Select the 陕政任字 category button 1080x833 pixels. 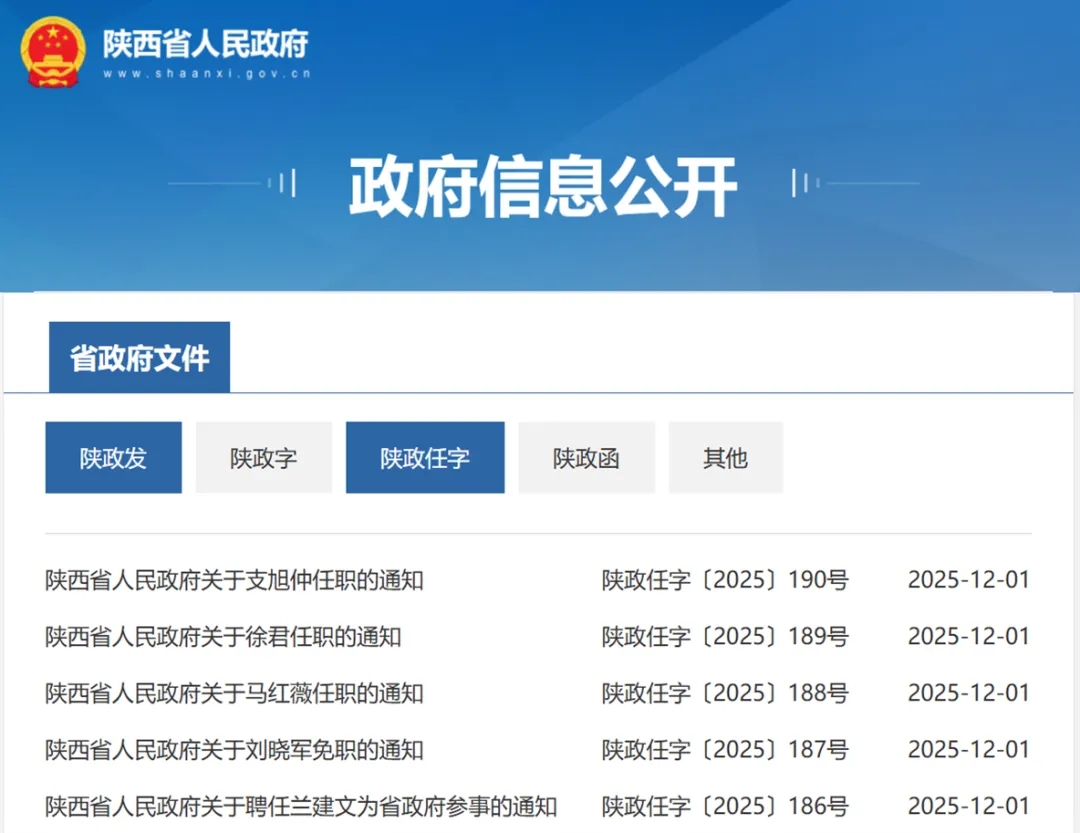click(x=425, y=458)
